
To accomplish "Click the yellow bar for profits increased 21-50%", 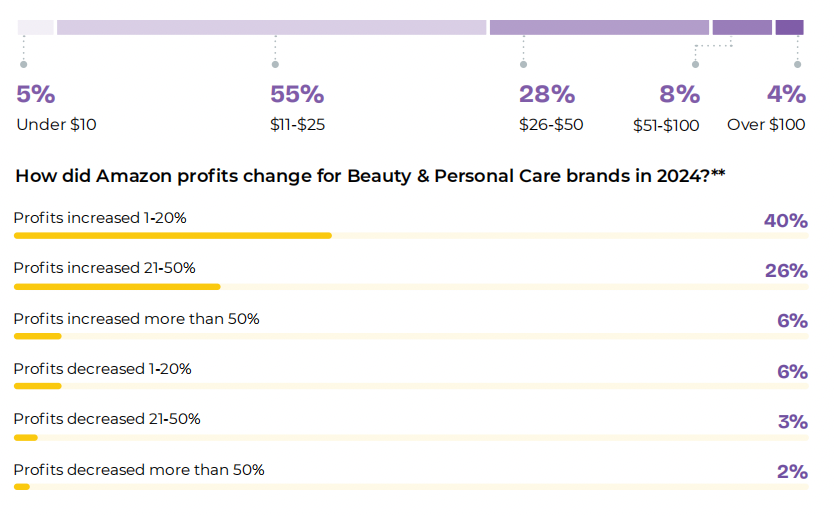I will coord(117,286).
